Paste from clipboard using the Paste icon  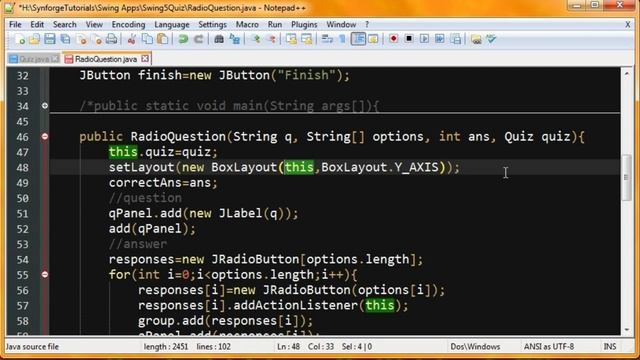(163, 39)
